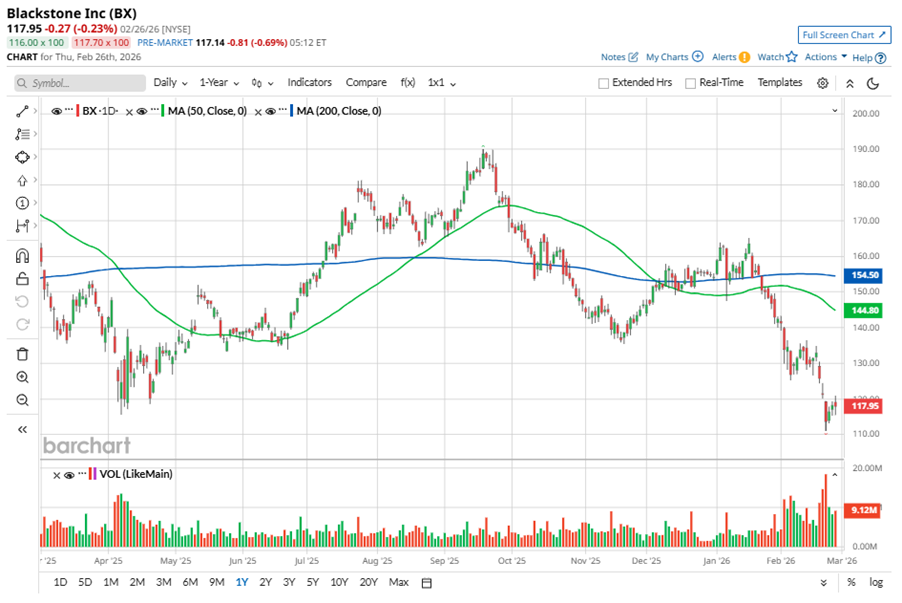Open chart settings gear
The image size is (902, 603).
point(823,83)
